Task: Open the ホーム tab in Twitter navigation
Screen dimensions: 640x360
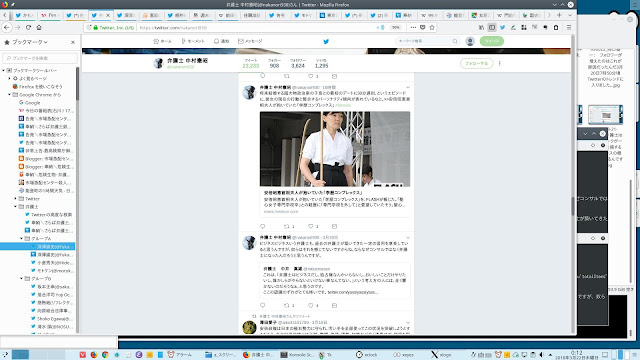Action: [x=162, y=41]
